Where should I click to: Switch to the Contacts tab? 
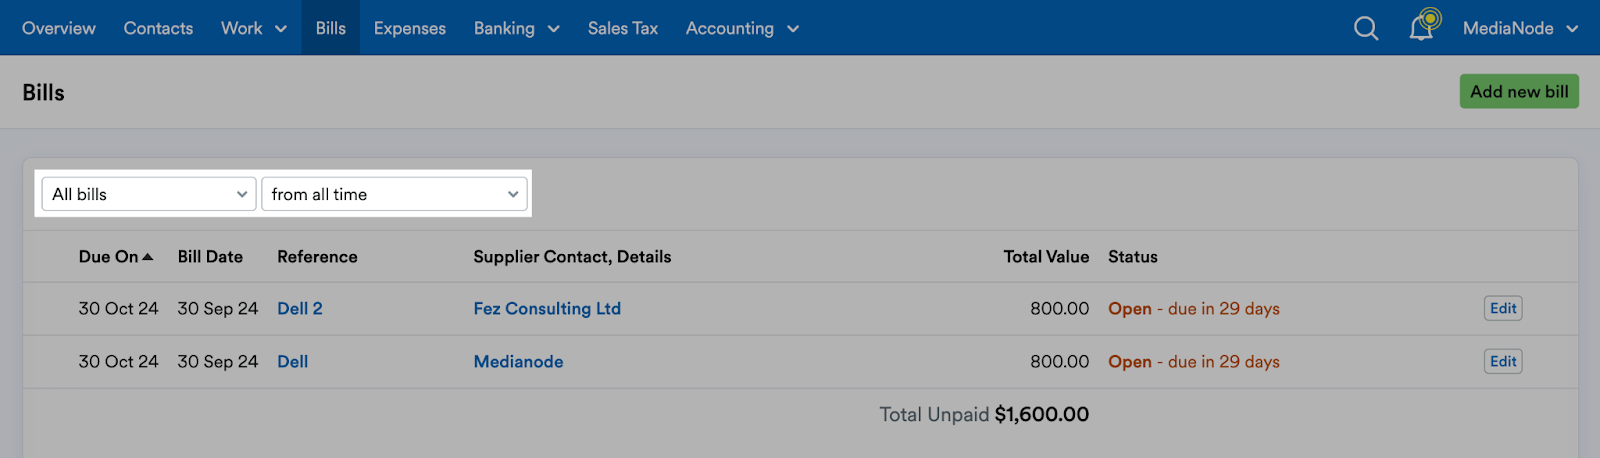pyautogui.click(x=158, y=28)
